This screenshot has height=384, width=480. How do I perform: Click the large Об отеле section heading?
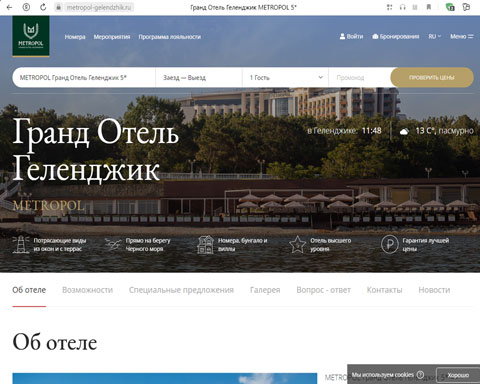click(x=55, y=342)
